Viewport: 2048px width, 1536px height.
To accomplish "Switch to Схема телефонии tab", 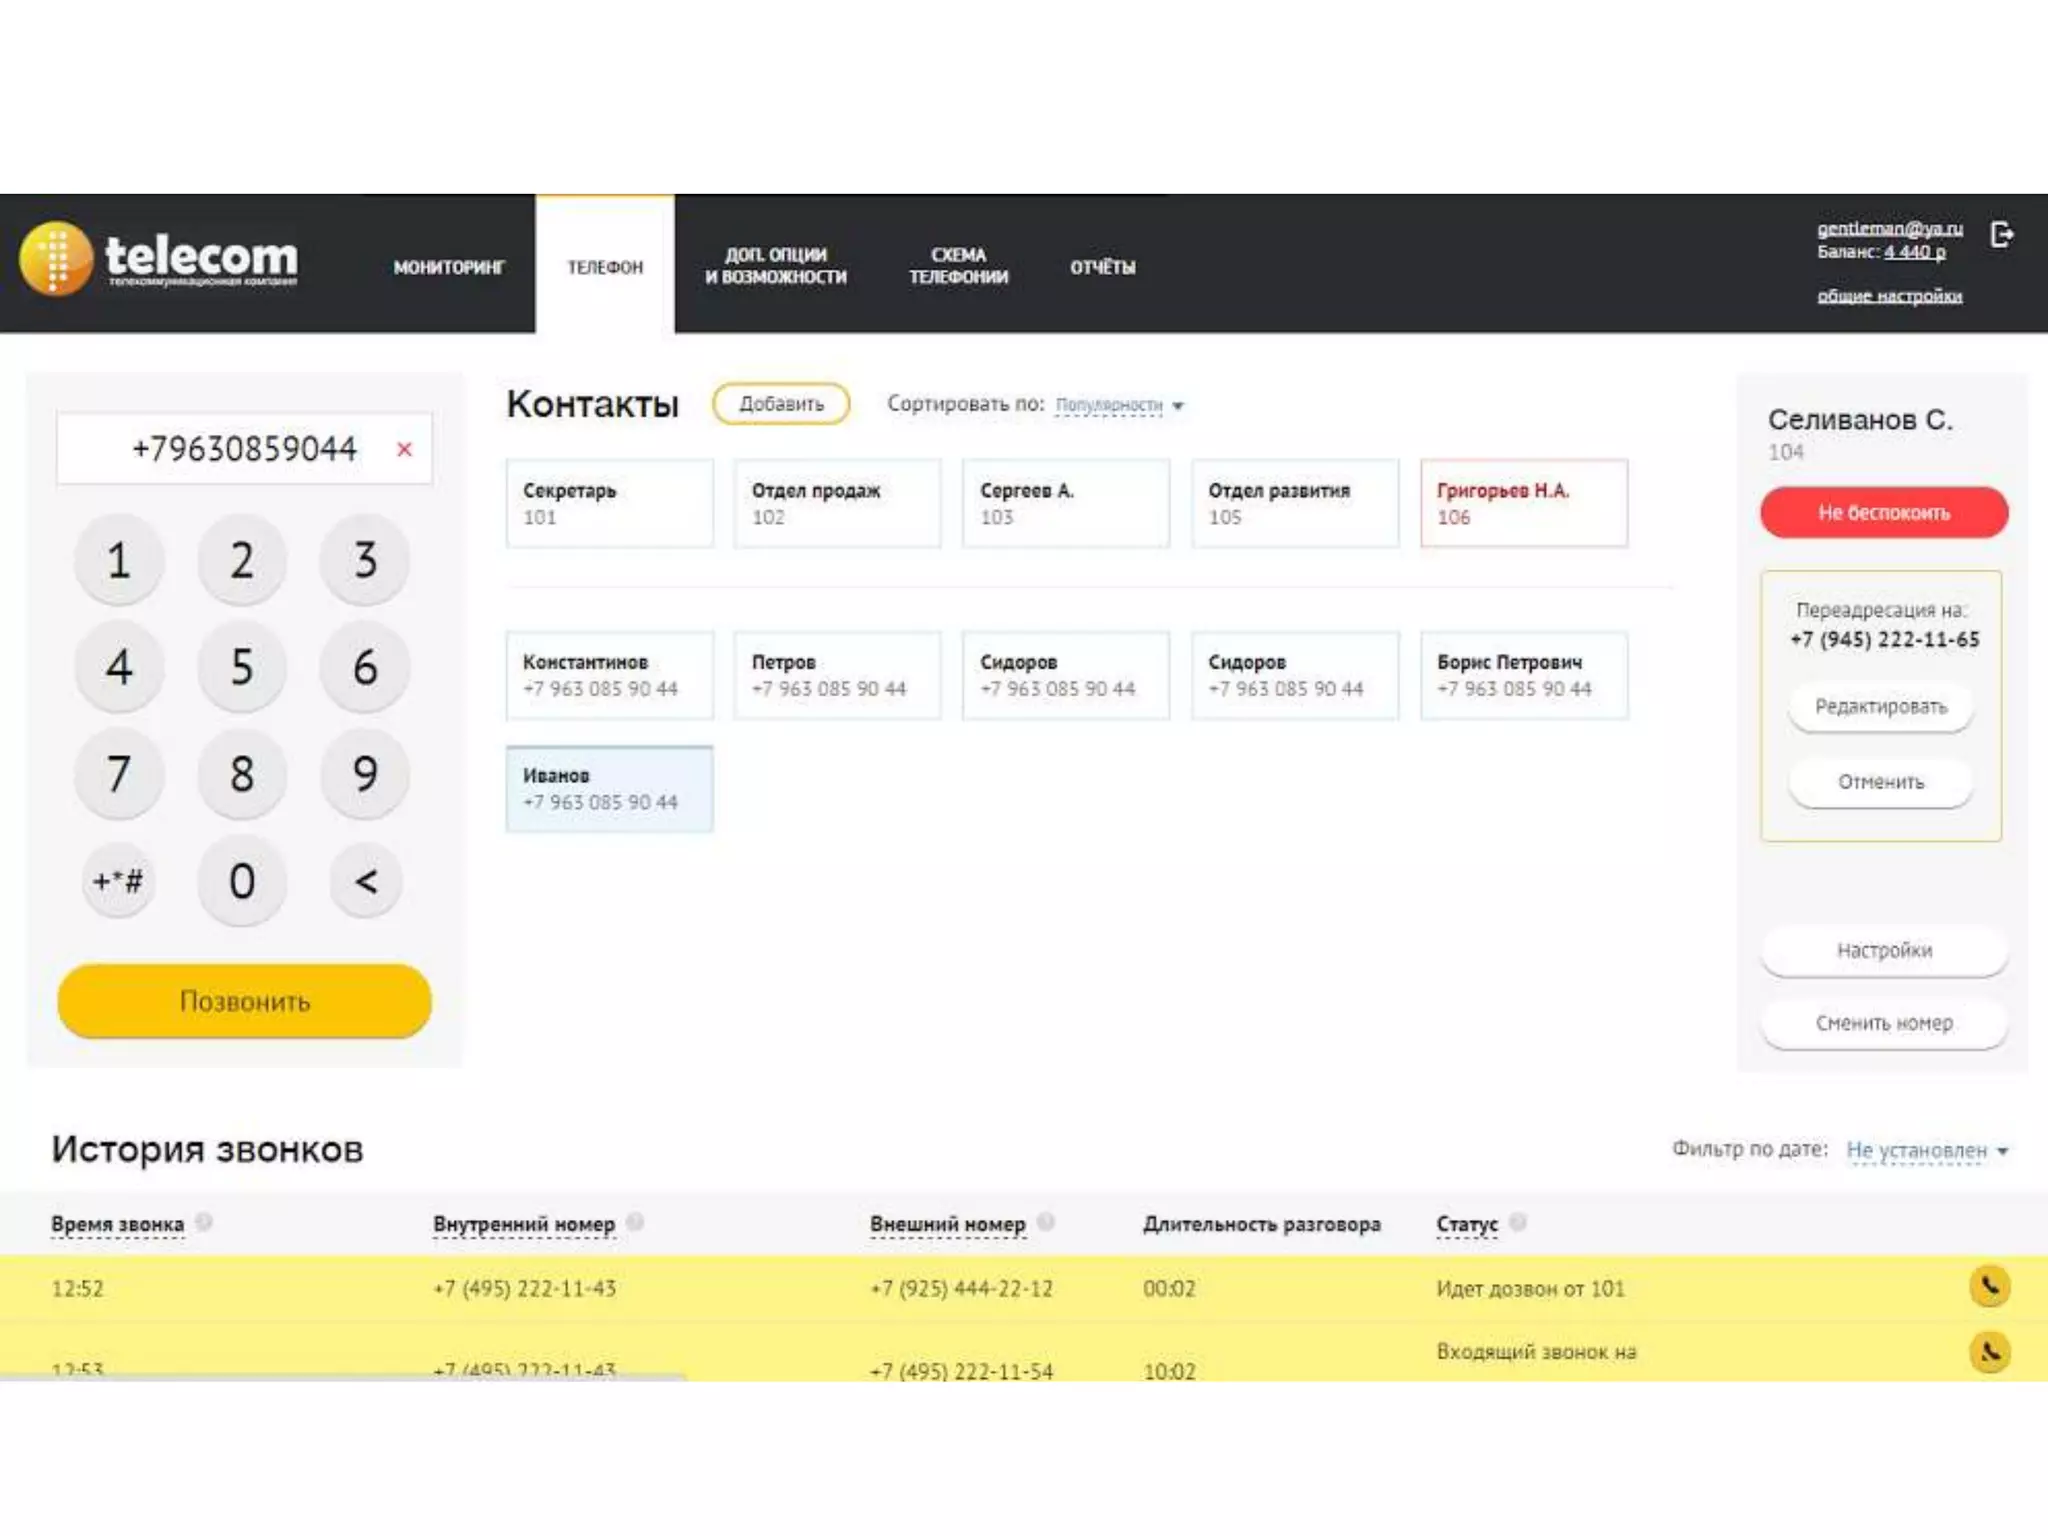I will pos(958,266).
